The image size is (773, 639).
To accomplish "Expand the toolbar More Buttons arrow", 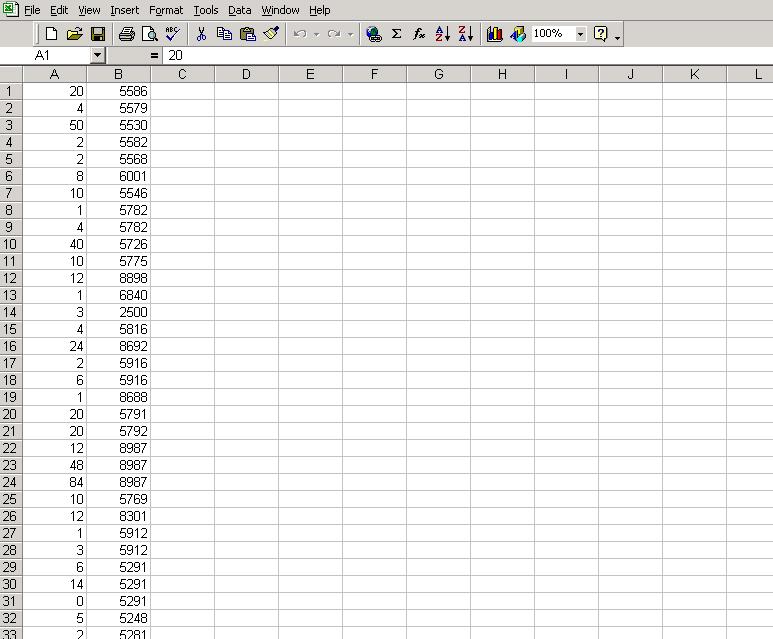I will point(618,37).
